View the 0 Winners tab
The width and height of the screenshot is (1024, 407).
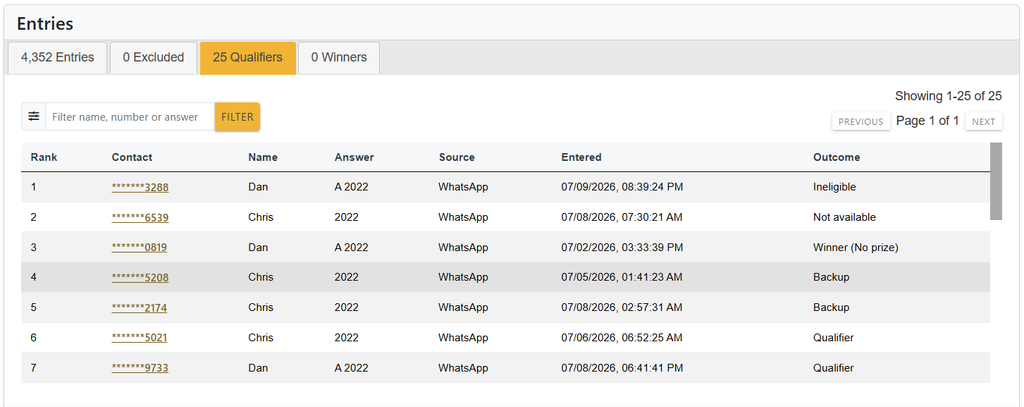click(339, 57)
